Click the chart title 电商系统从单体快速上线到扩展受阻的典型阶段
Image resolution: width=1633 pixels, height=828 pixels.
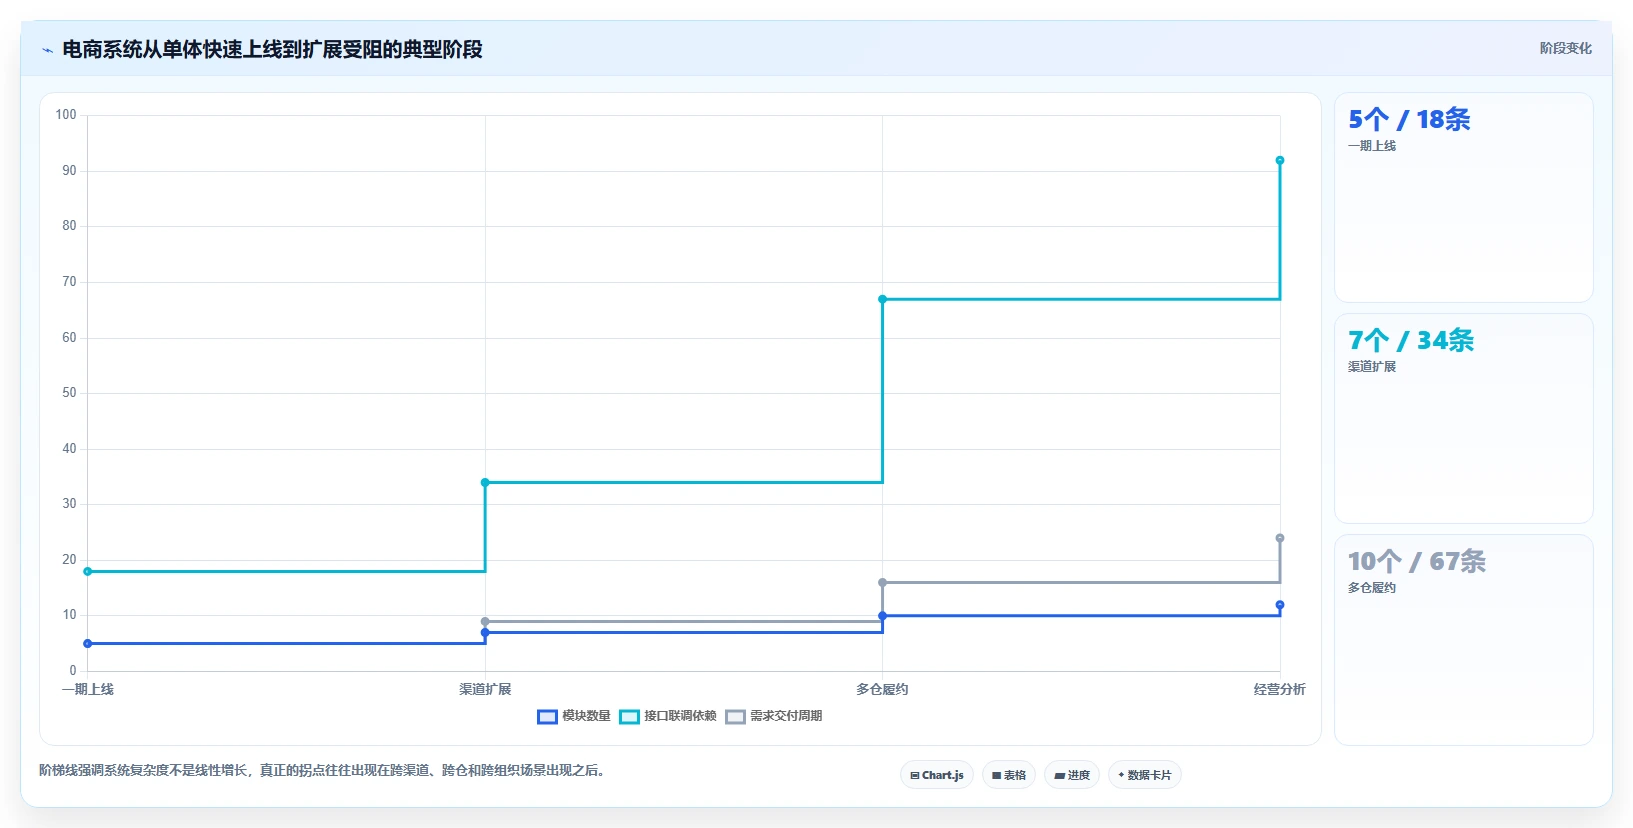point(273,49)
